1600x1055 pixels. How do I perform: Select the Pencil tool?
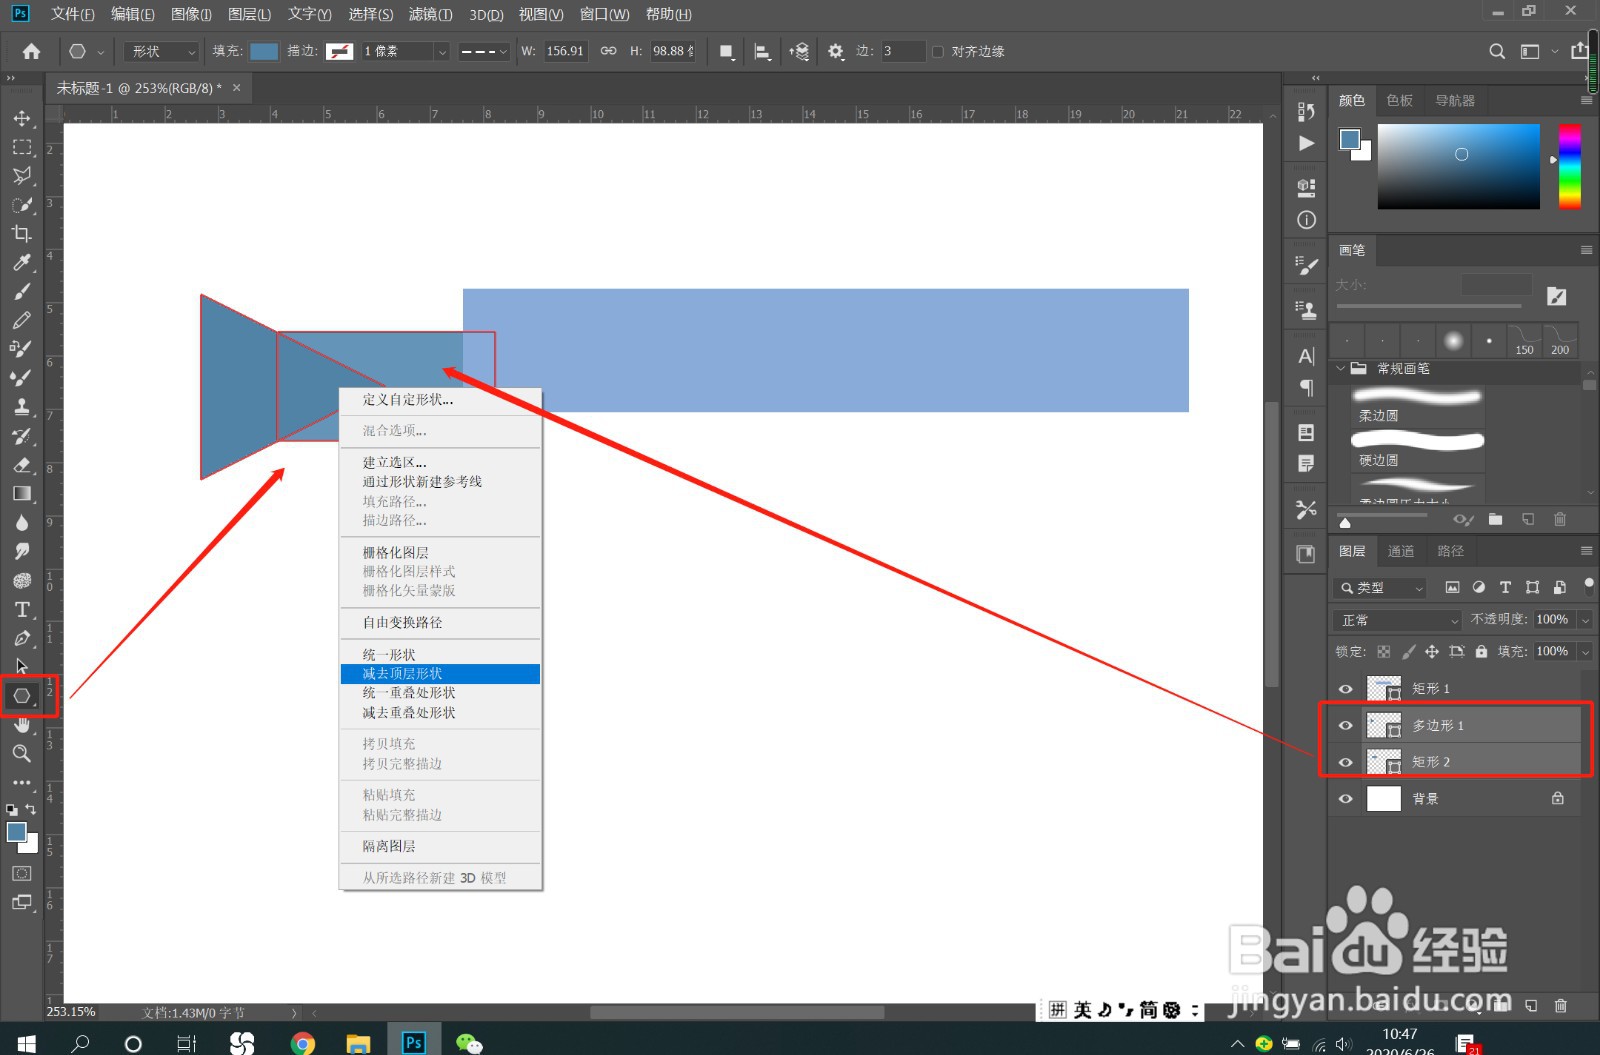(21, 320)
